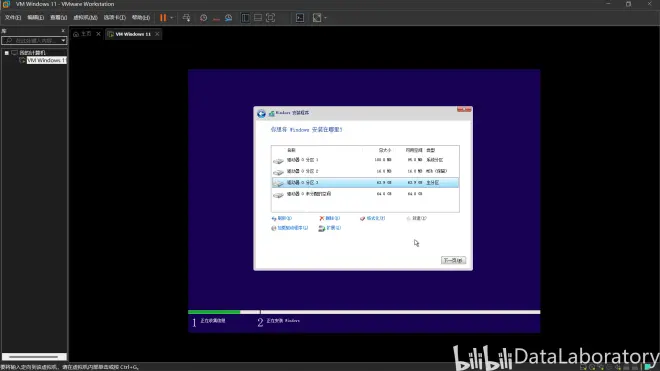The width and height of the screenshot is (660, 371).
Task: Switch to the Home tab
Action: (83, 34)
